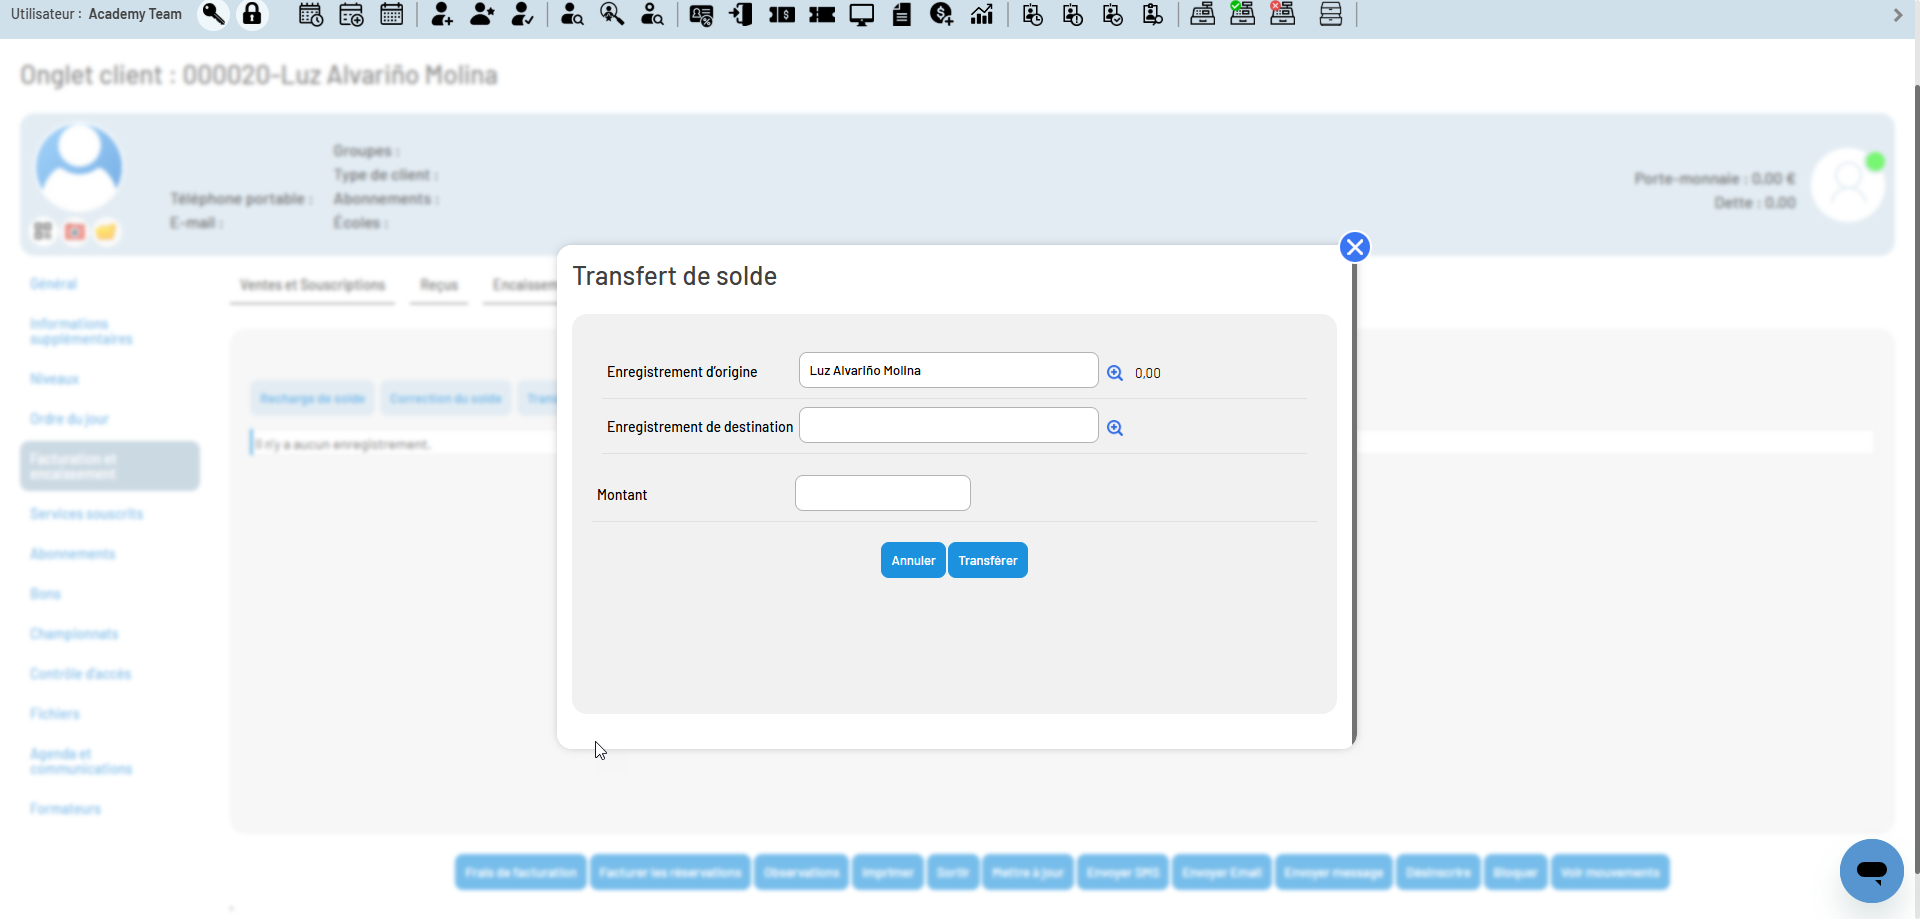
Task: Open the ID card with percent icon
Action: coord(701,14)
